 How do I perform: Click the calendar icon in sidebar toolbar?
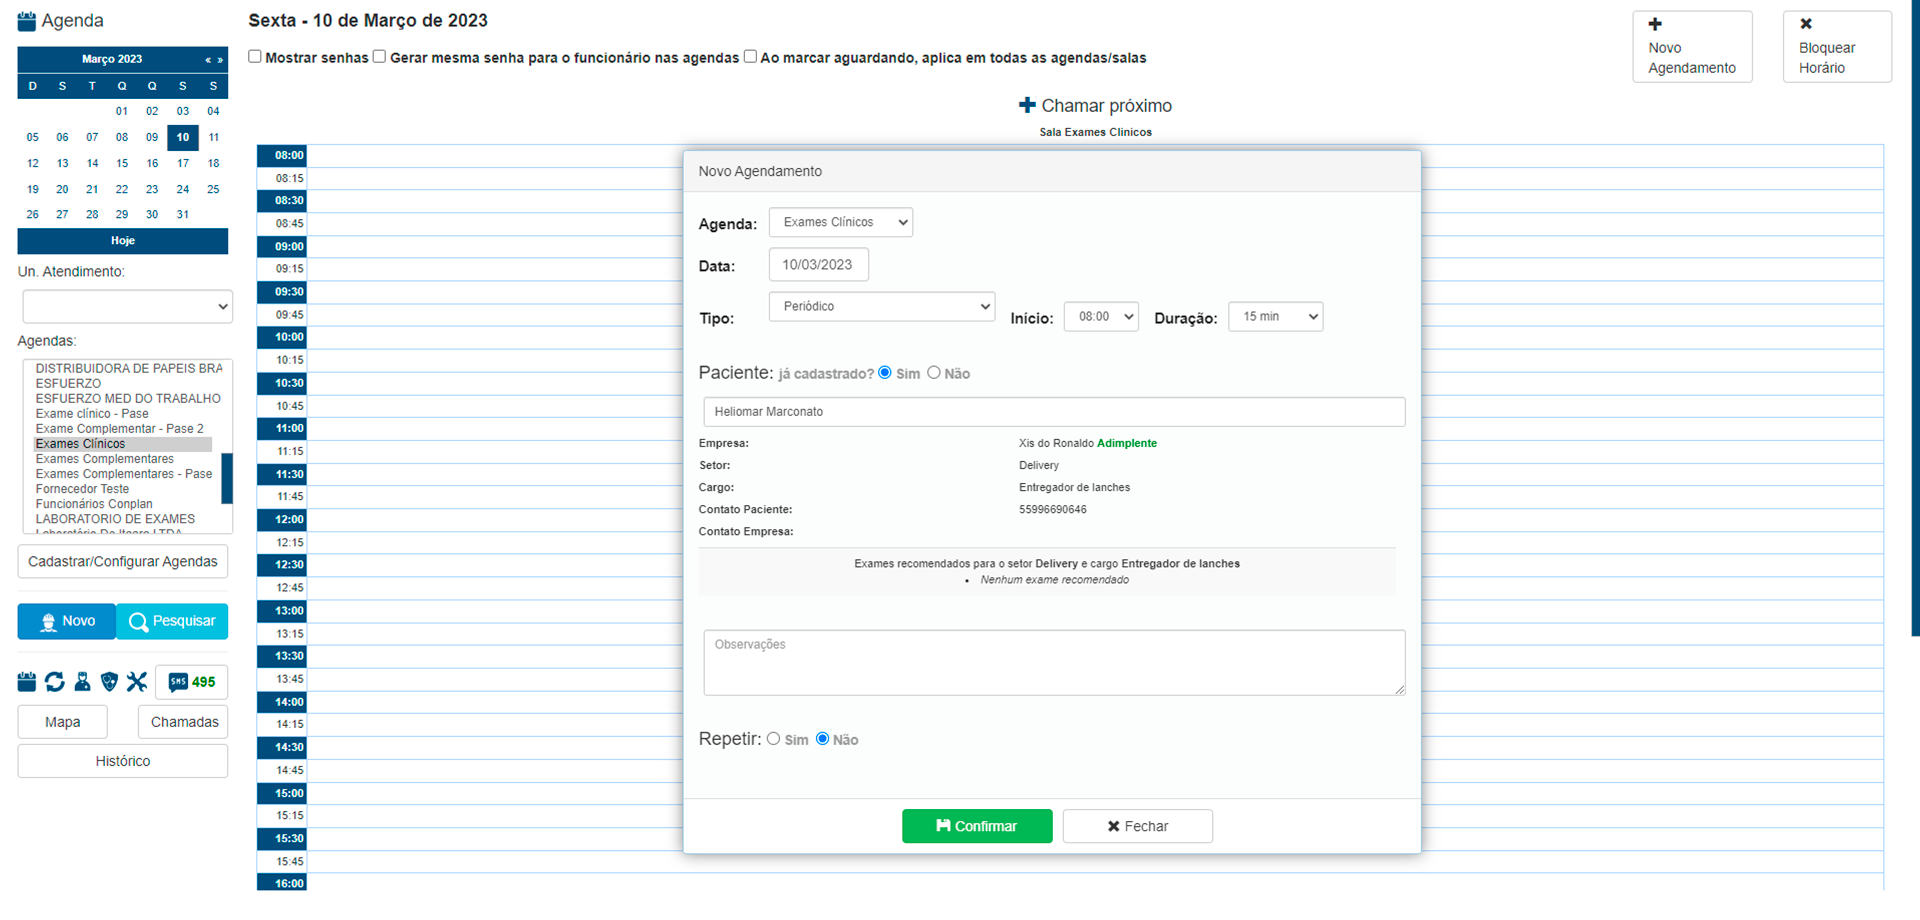tap(27, 682)
